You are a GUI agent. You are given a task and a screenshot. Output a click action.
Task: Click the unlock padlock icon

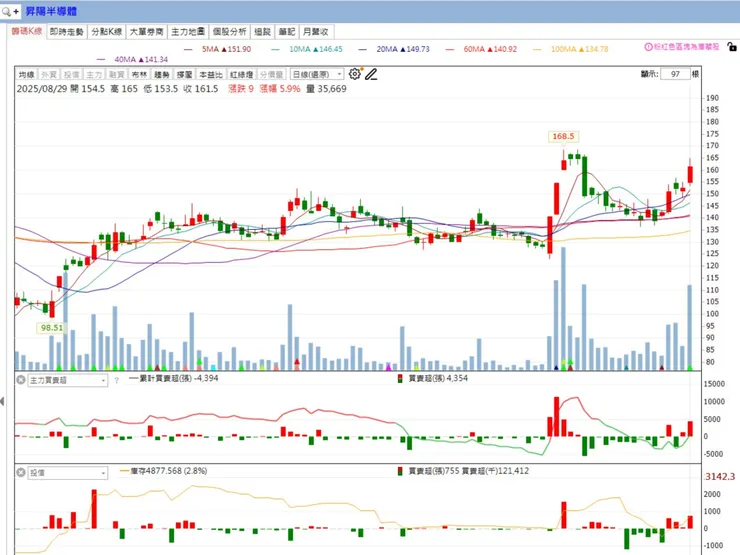pyautogui.click(x=732, y=47)
